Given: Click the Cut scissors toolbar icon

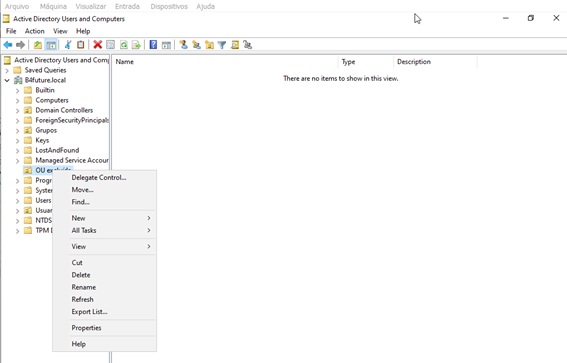Looking at the screenshot, I should coord(68,45).
